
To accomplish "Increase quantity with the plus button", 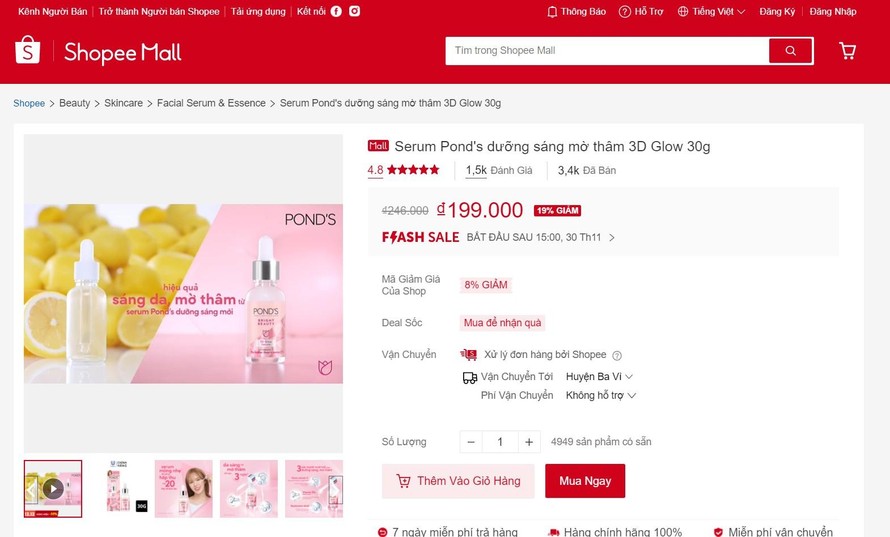I will point(529,442).
